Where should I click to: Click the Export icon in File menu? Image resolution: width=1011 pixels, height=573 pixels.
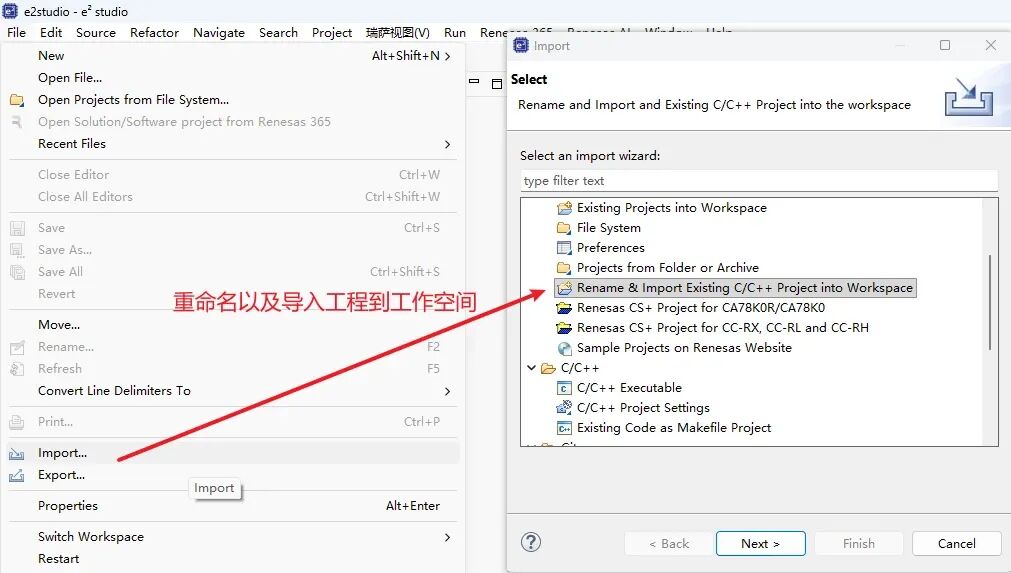pos(17,475)
